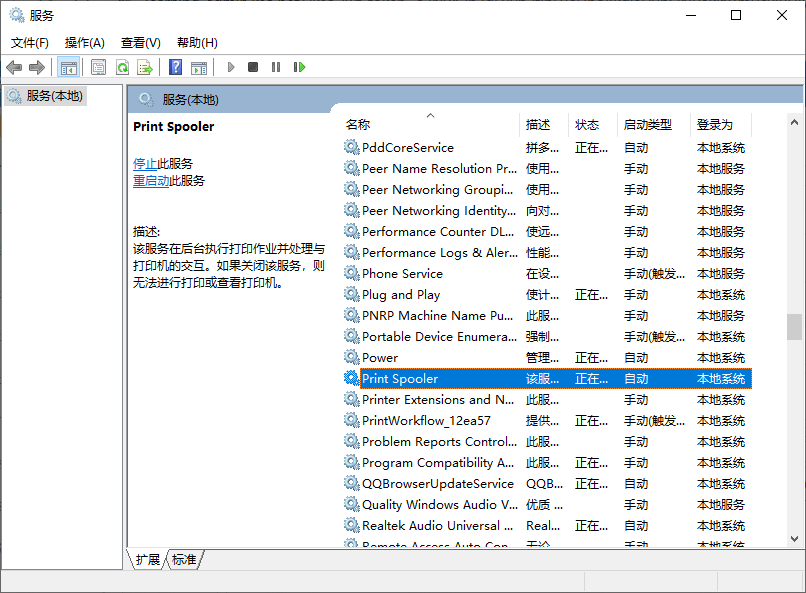Select Peer Networking Identity... service
The image size is (806, 593).
coord(439,211)
